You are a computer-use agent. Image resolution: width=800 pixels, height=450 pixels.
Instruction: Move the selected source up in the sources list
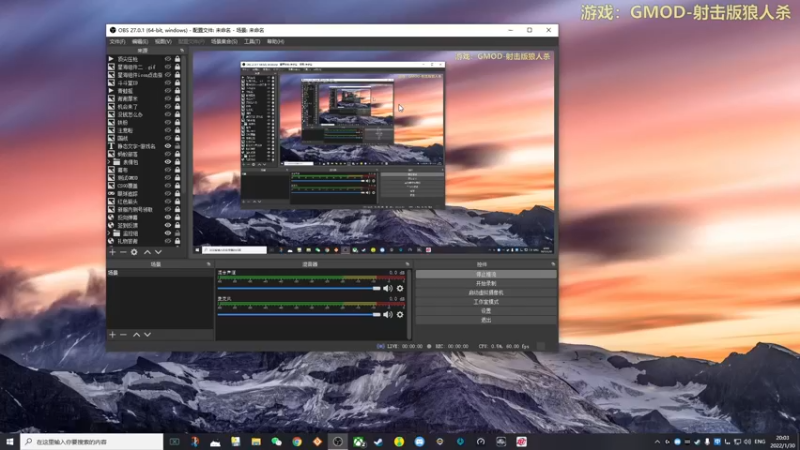(x=147, y=252)
